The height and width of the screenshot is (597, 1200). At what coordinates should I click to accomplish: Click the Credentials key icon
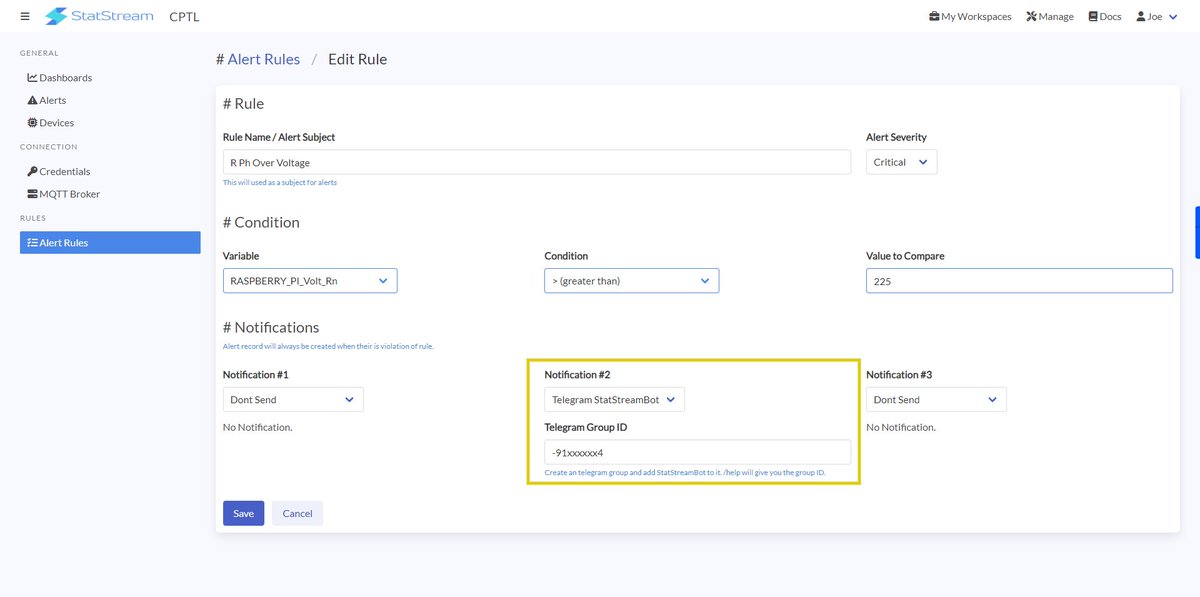click(32, 172)
